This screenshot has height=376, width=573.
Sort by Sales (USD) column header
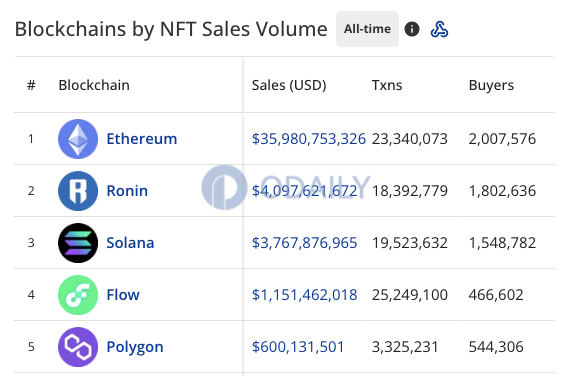point(289,85)
